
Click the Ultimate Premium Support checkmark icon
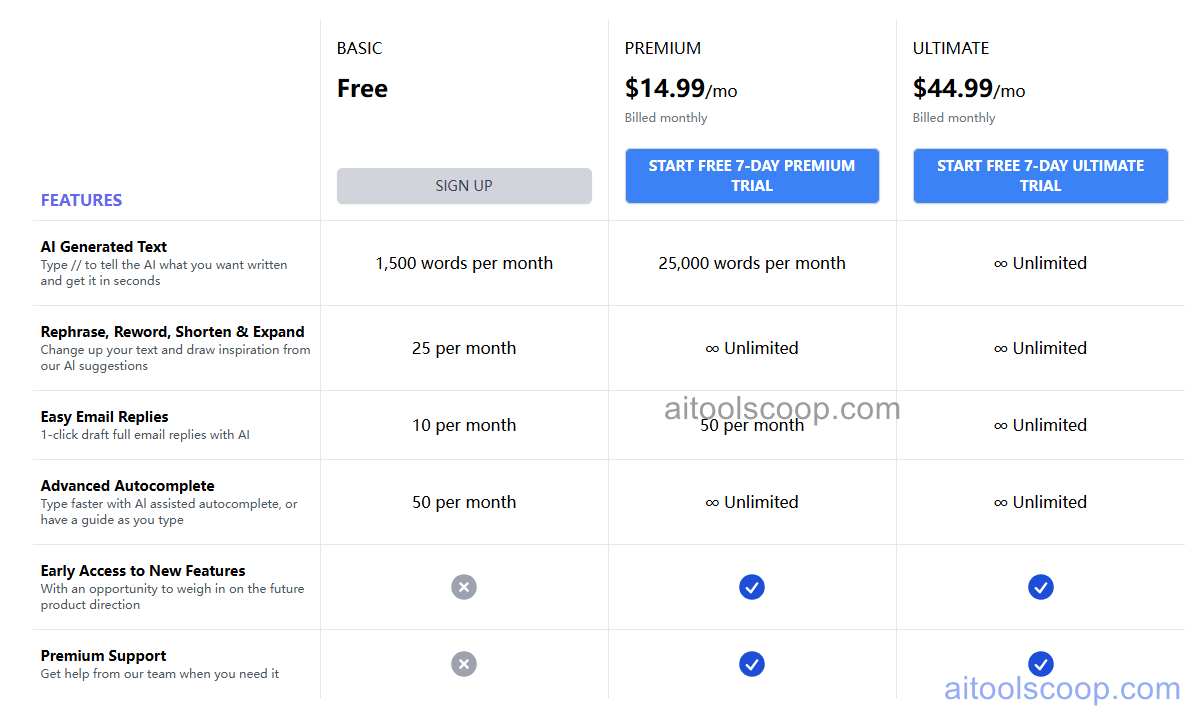click(1041, 664)
